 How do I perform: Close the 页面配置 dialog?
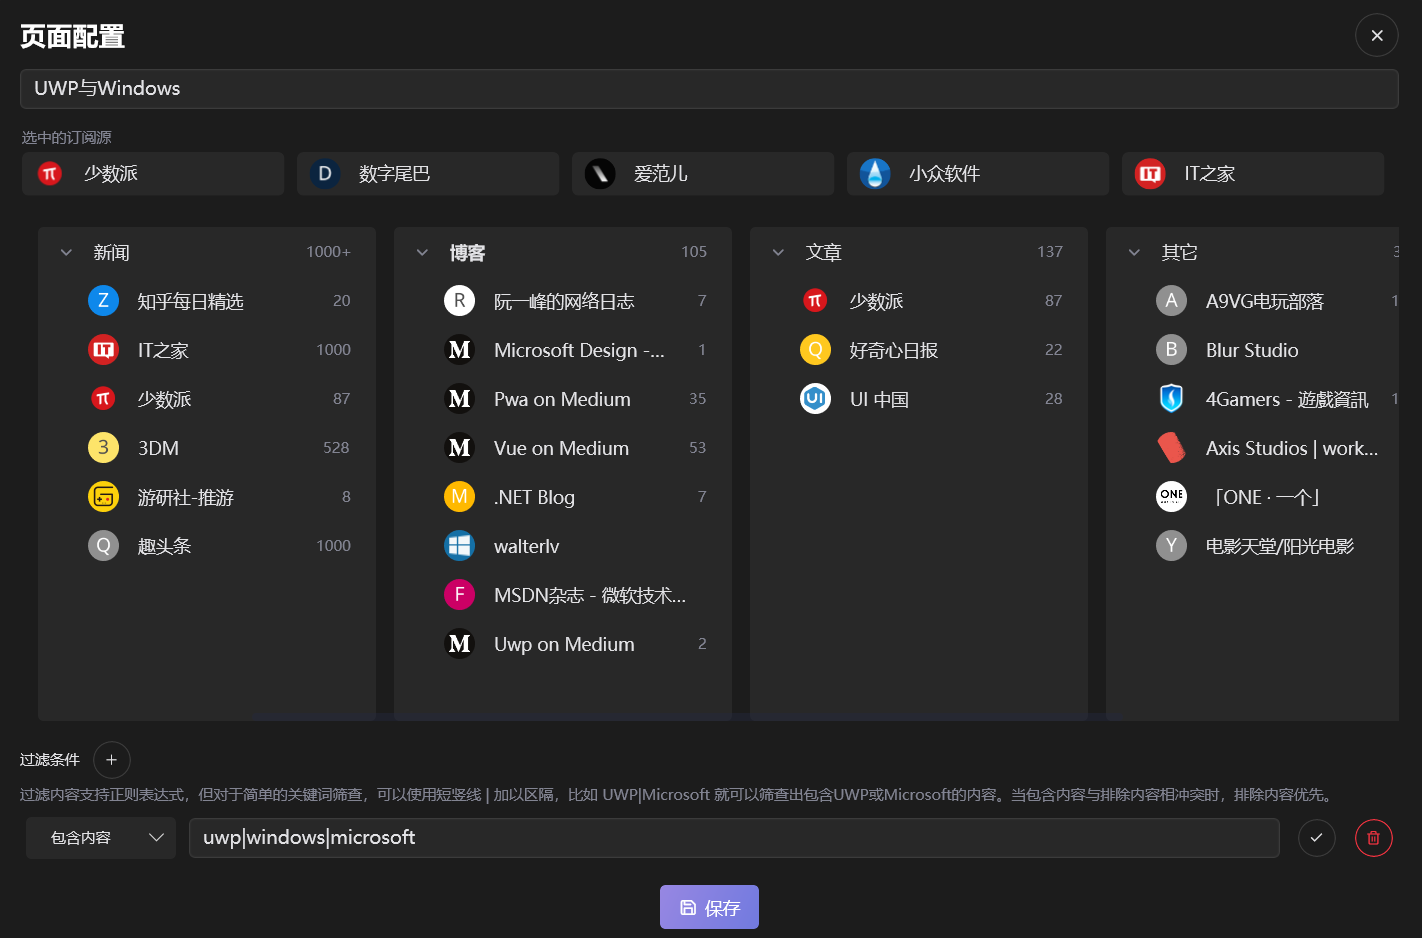coord(1377,35)
